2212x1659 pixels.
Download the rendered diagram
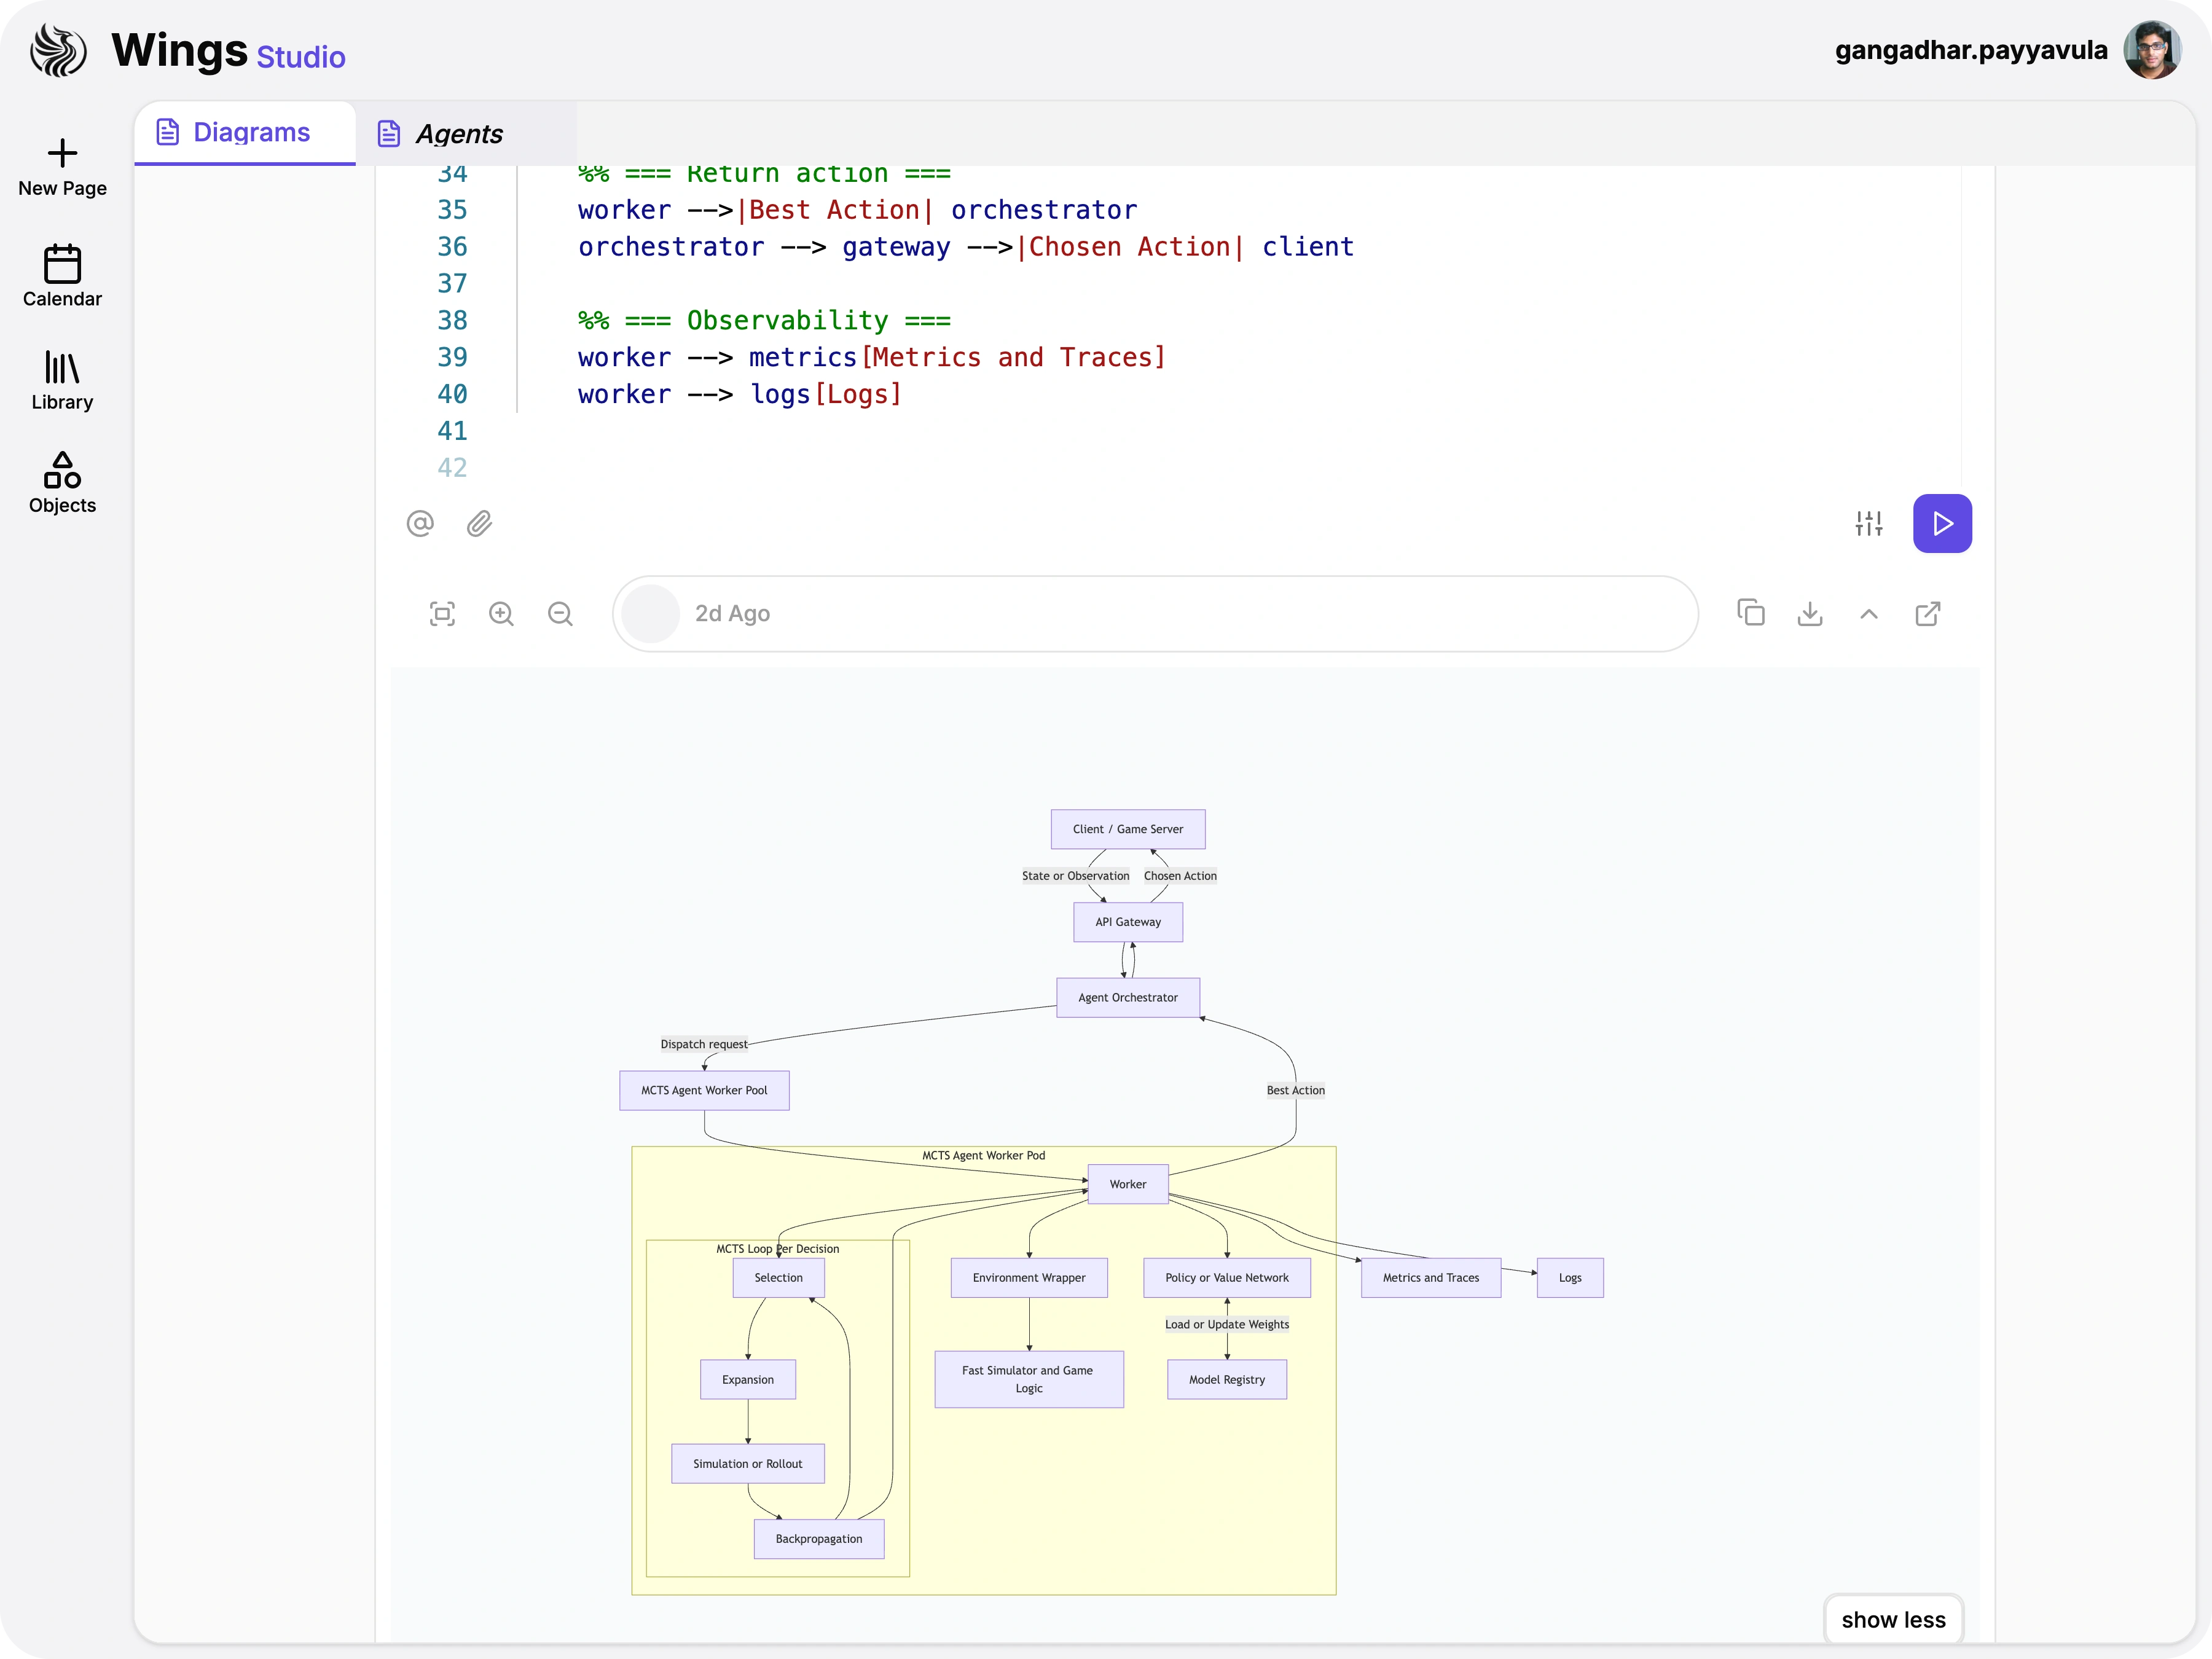(x=1810, y=613)
